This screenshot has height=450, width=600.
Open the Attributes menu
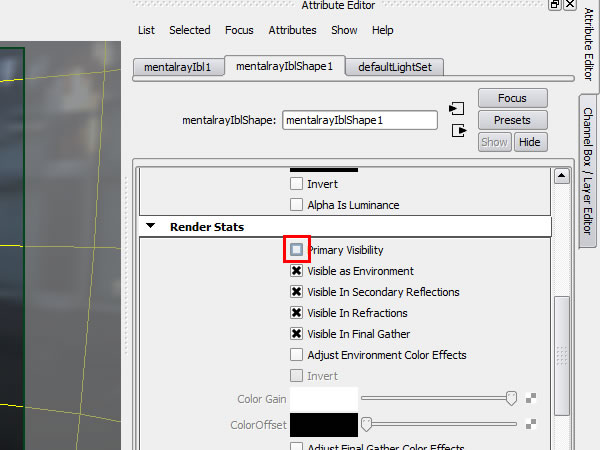coord(292,30)
